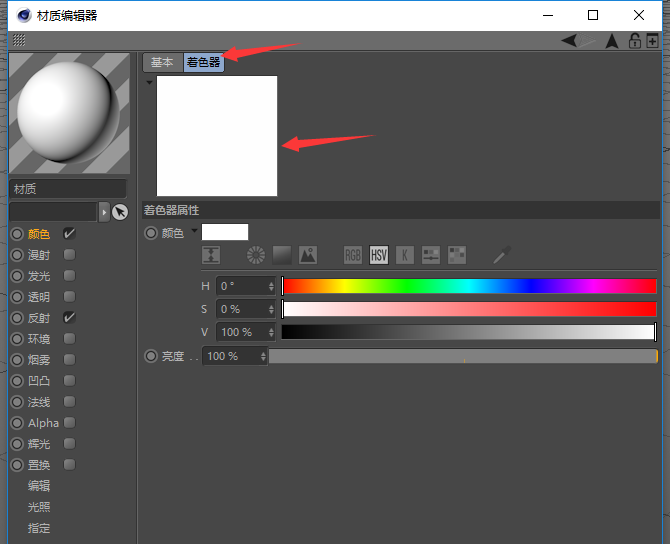Image resolution: width=670 pixels, height=544 pixels.
Task: Open new attribute manager plus icon
Action: point(652,41)
